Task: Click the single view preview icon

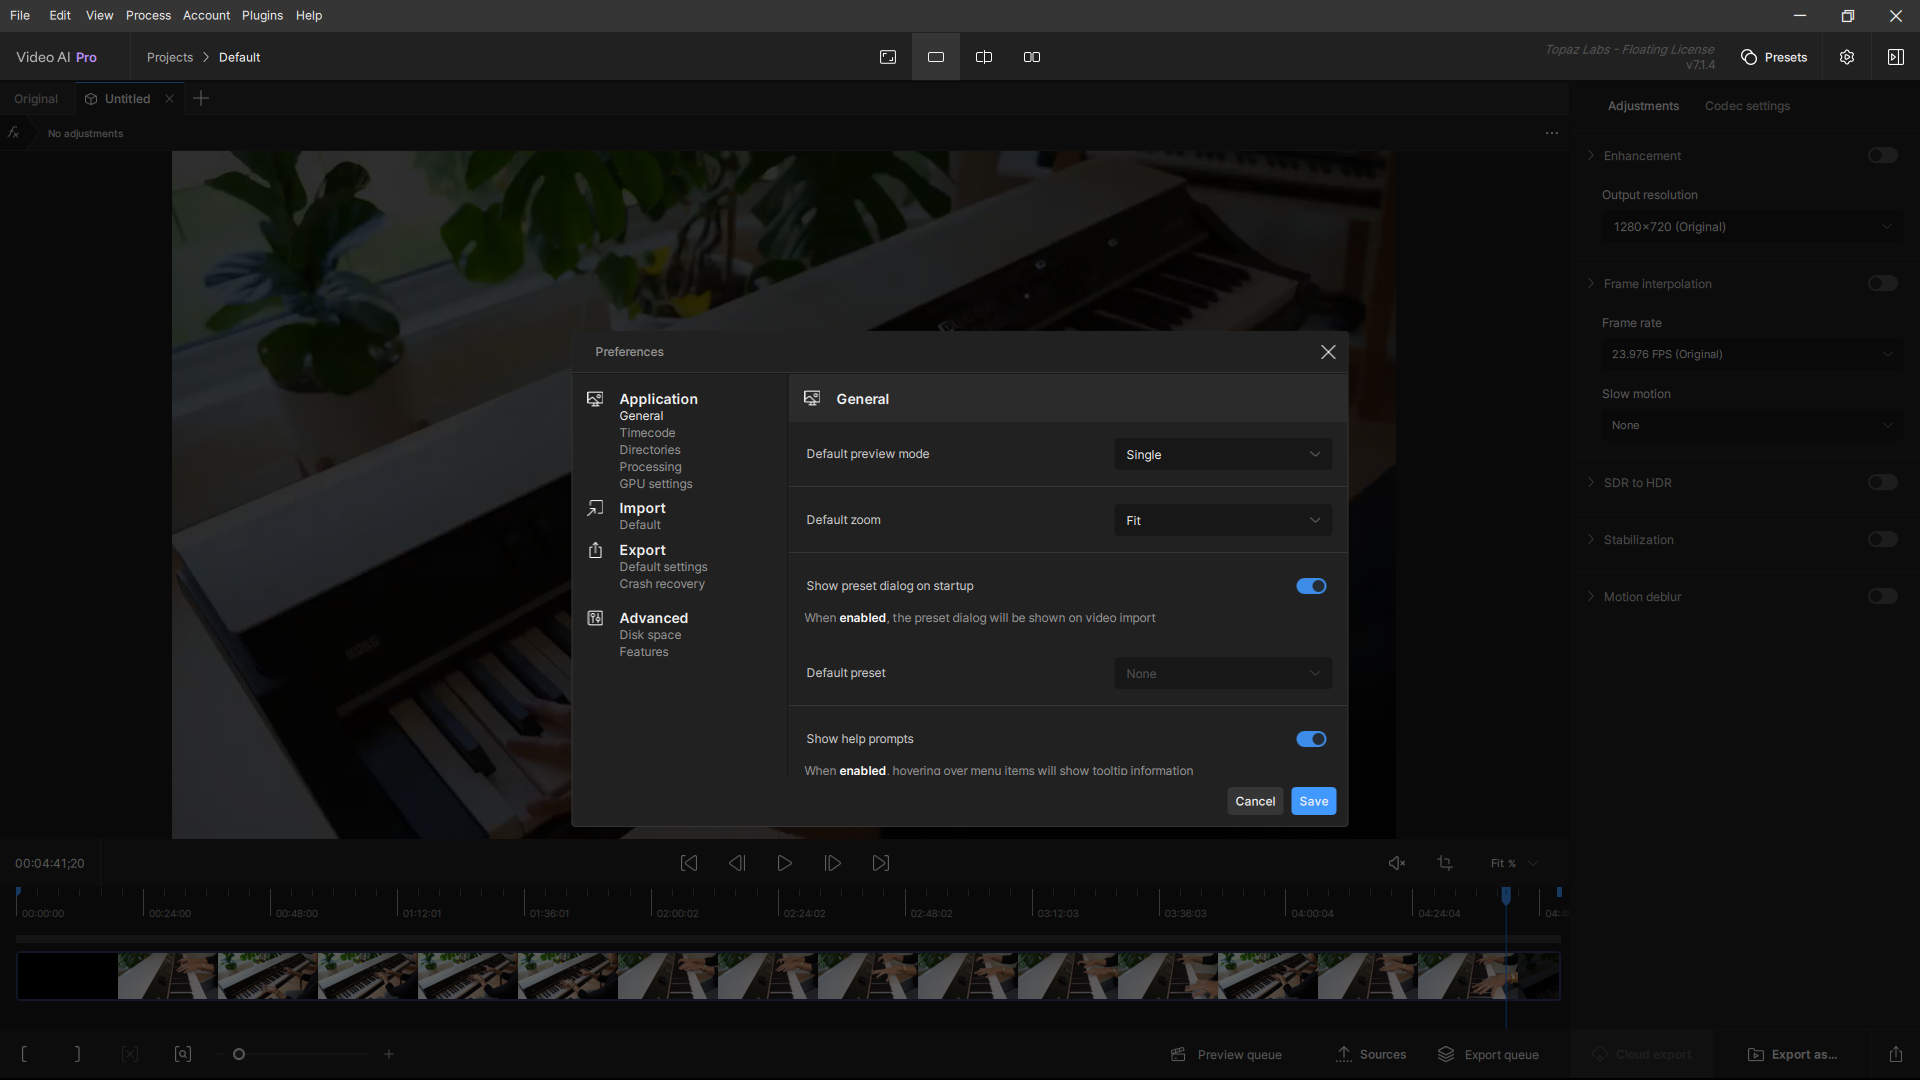Action: (x=936, y=57)
